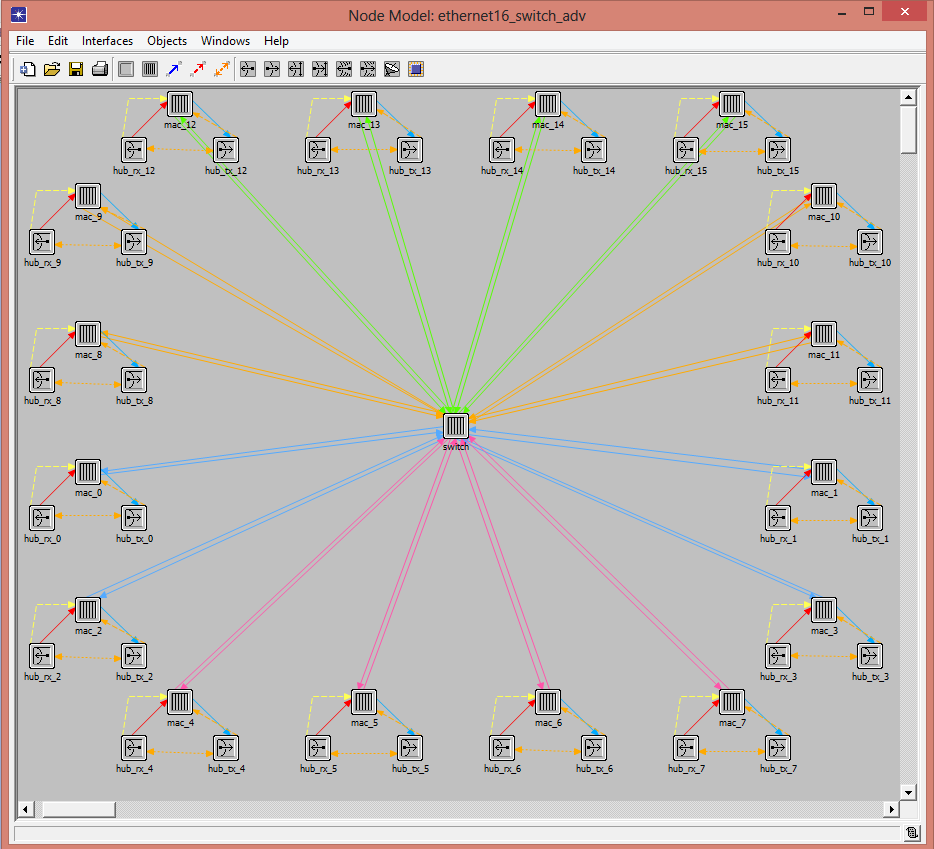934x849 pixels.
Task: Click the horizontal scrollbar right arrow
Action: 891,809
